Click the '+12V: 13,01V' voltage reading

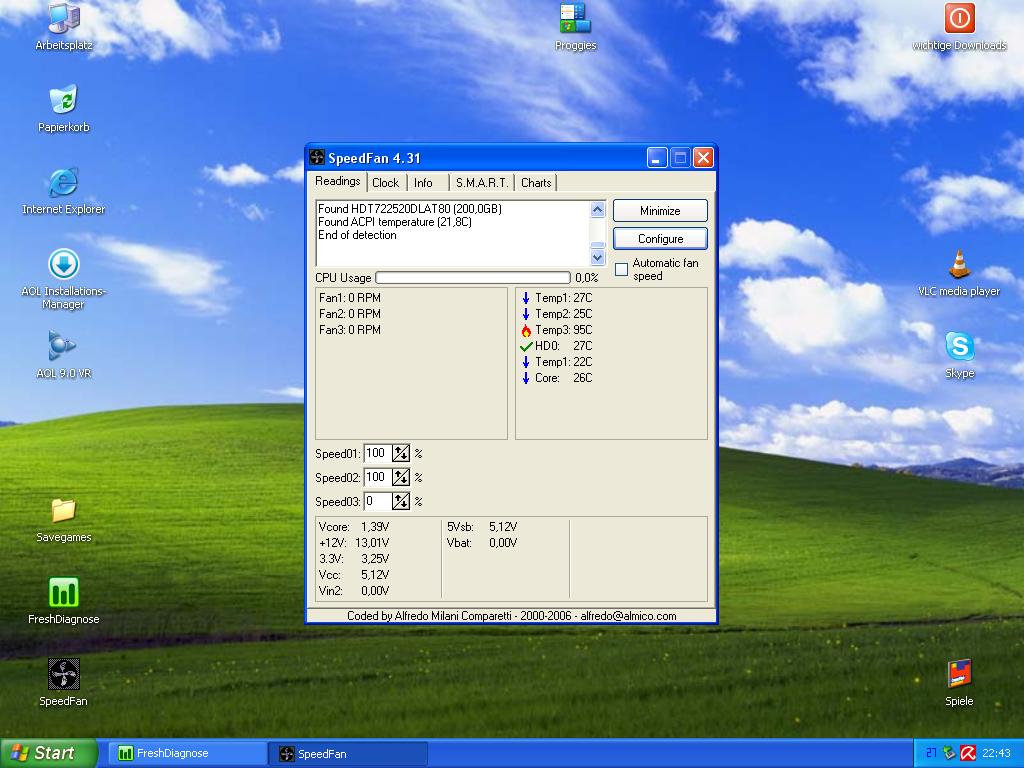354,543
